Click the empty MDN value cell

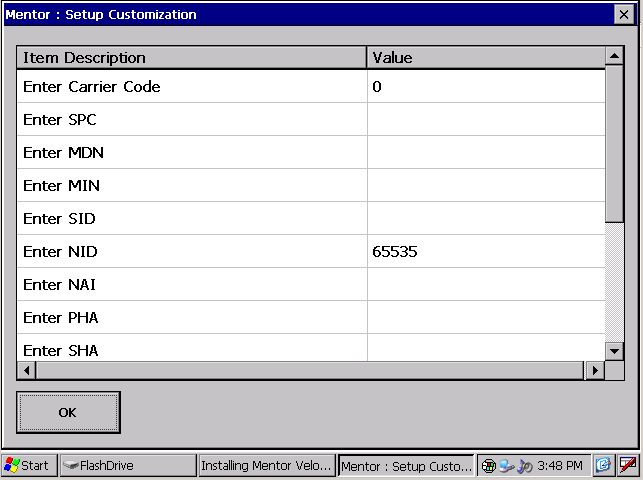click(486, 152)
